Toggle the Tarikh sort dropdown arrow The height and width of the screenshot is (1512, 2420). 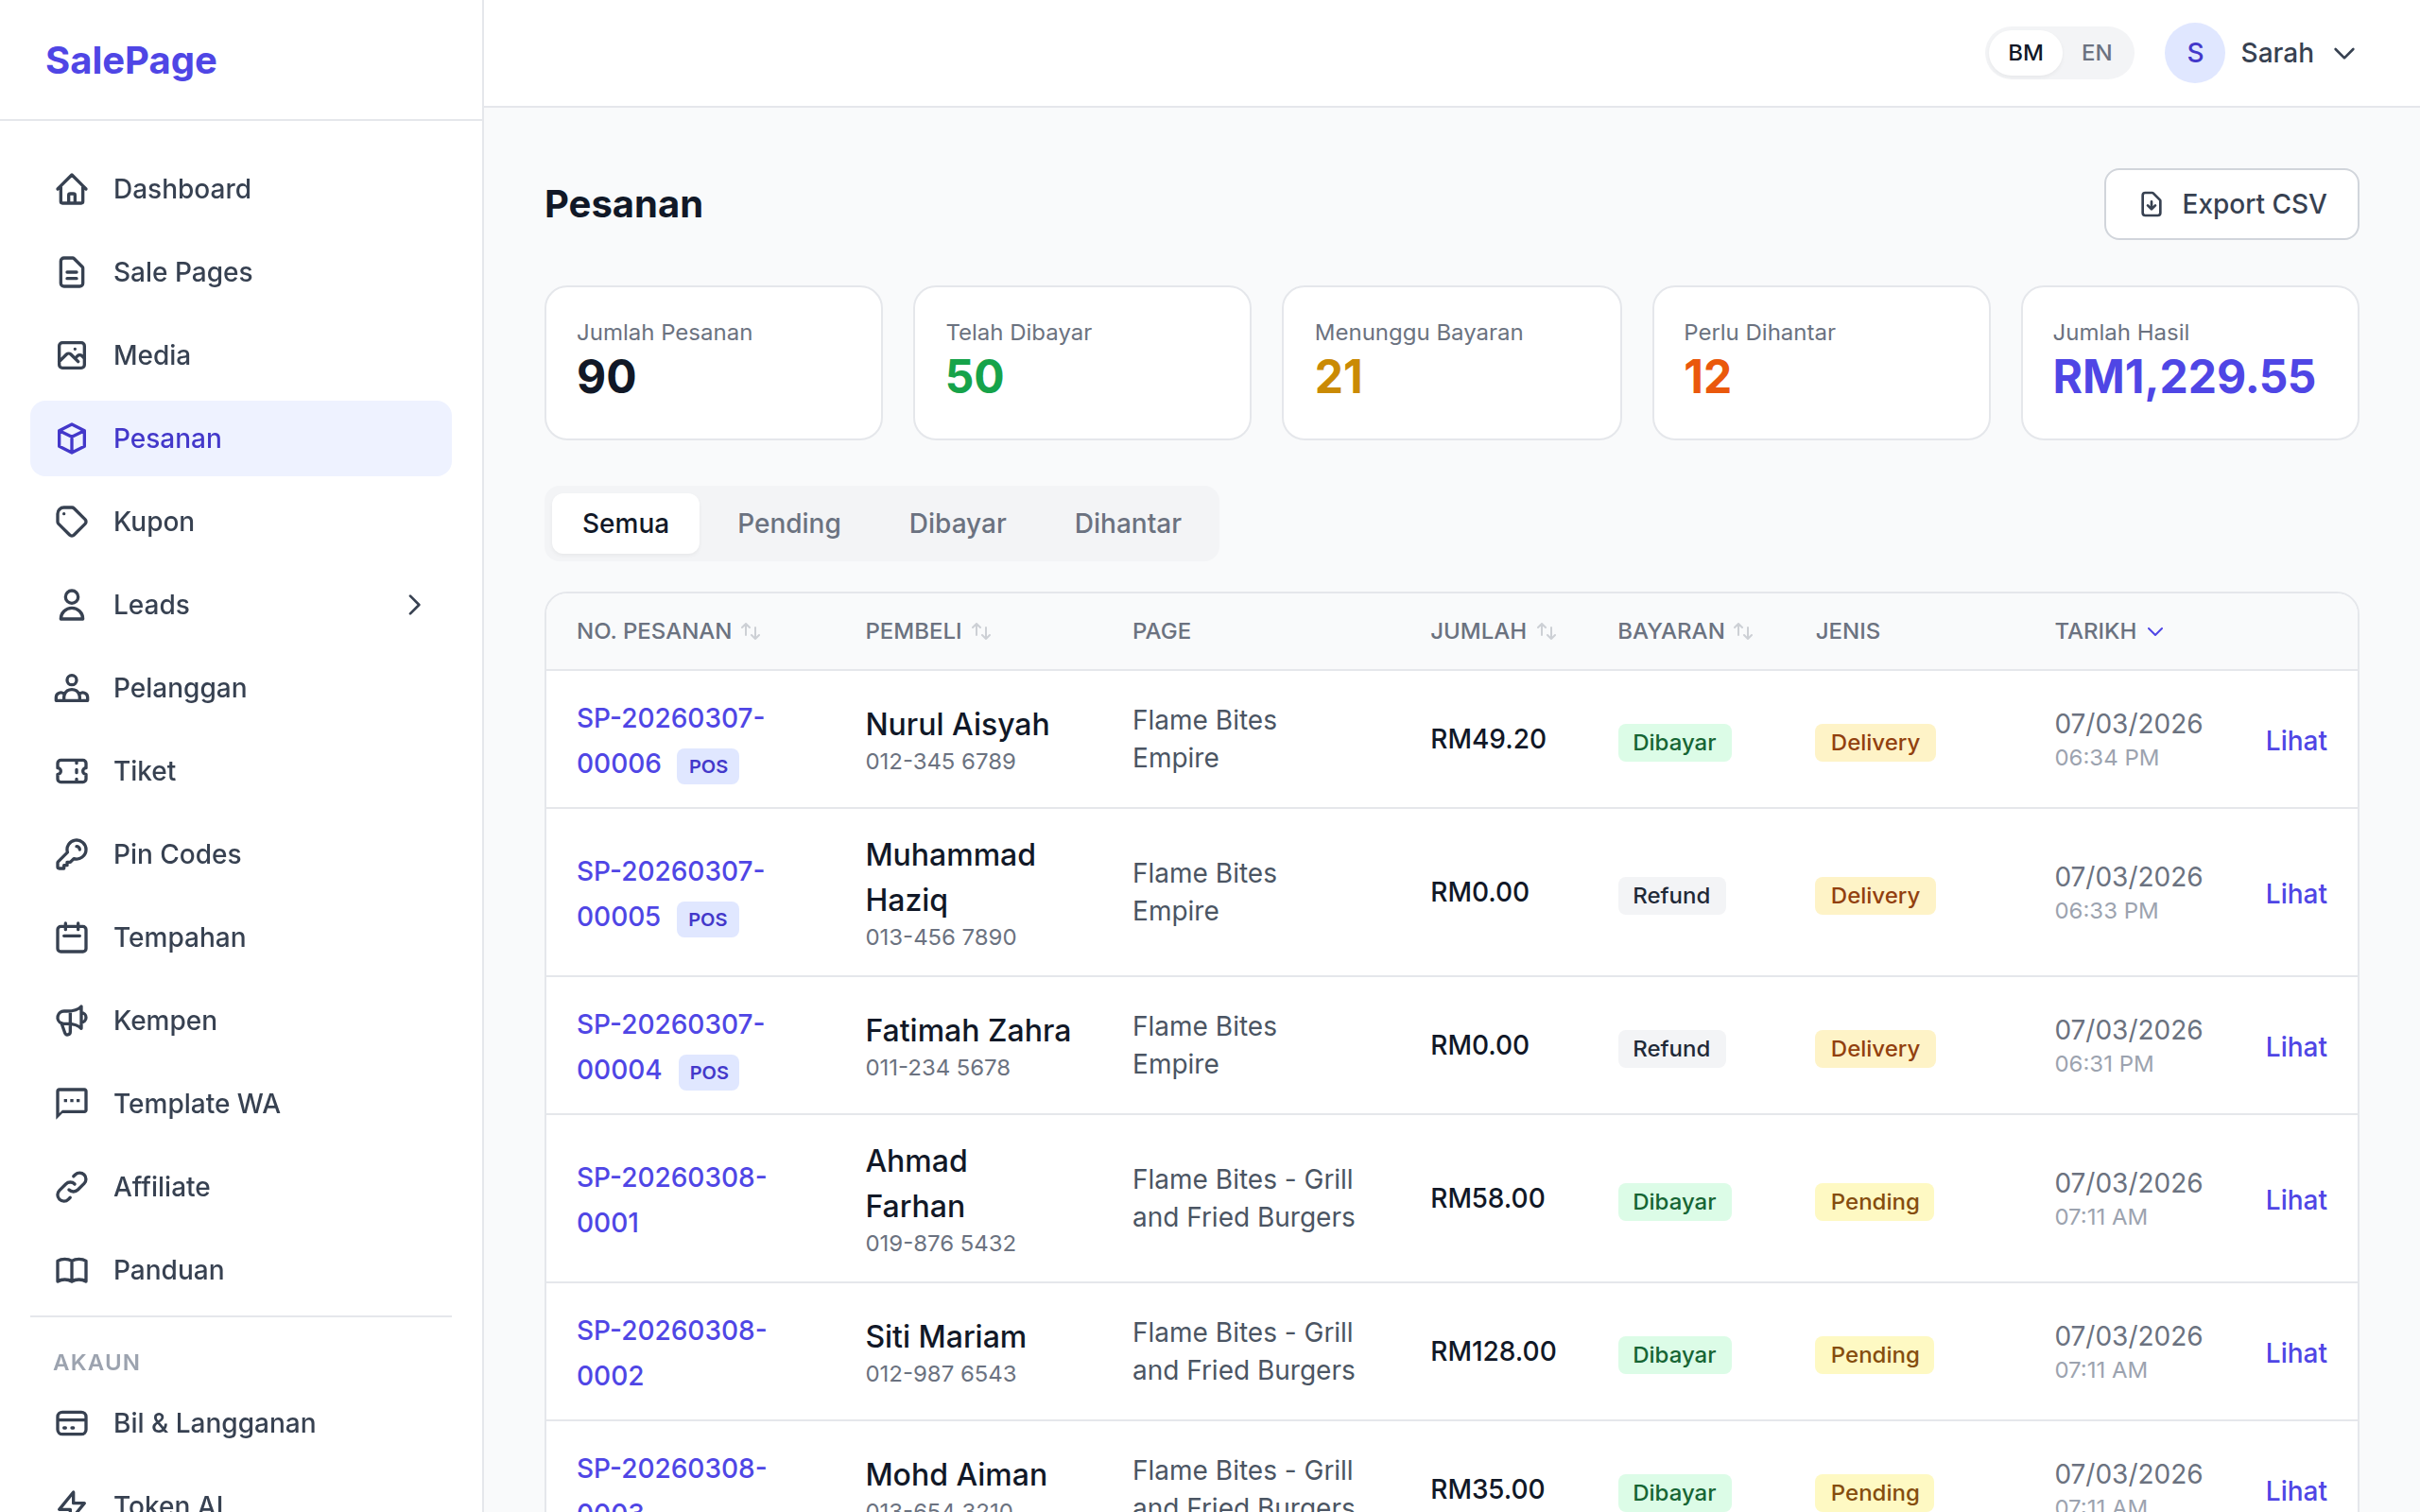pyautogui.click(x=2156, y=631)
